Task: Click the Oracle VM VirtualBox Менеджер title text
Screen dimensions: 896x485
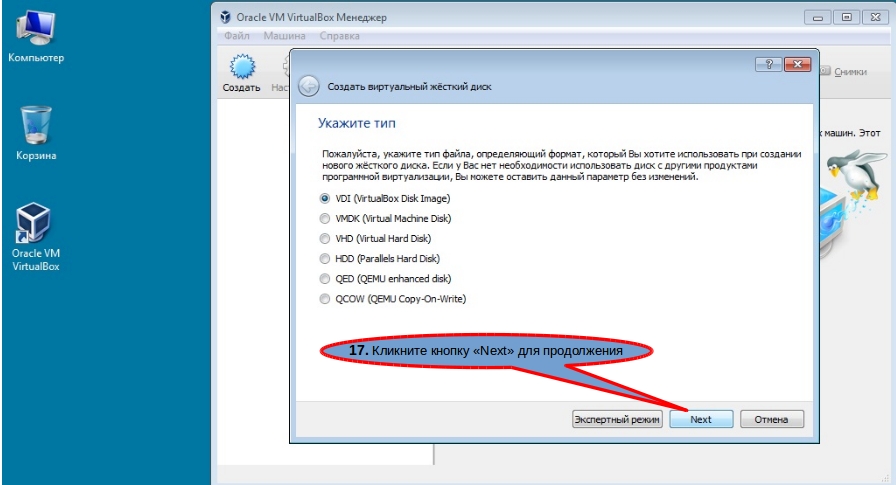Action: point(311,17)
